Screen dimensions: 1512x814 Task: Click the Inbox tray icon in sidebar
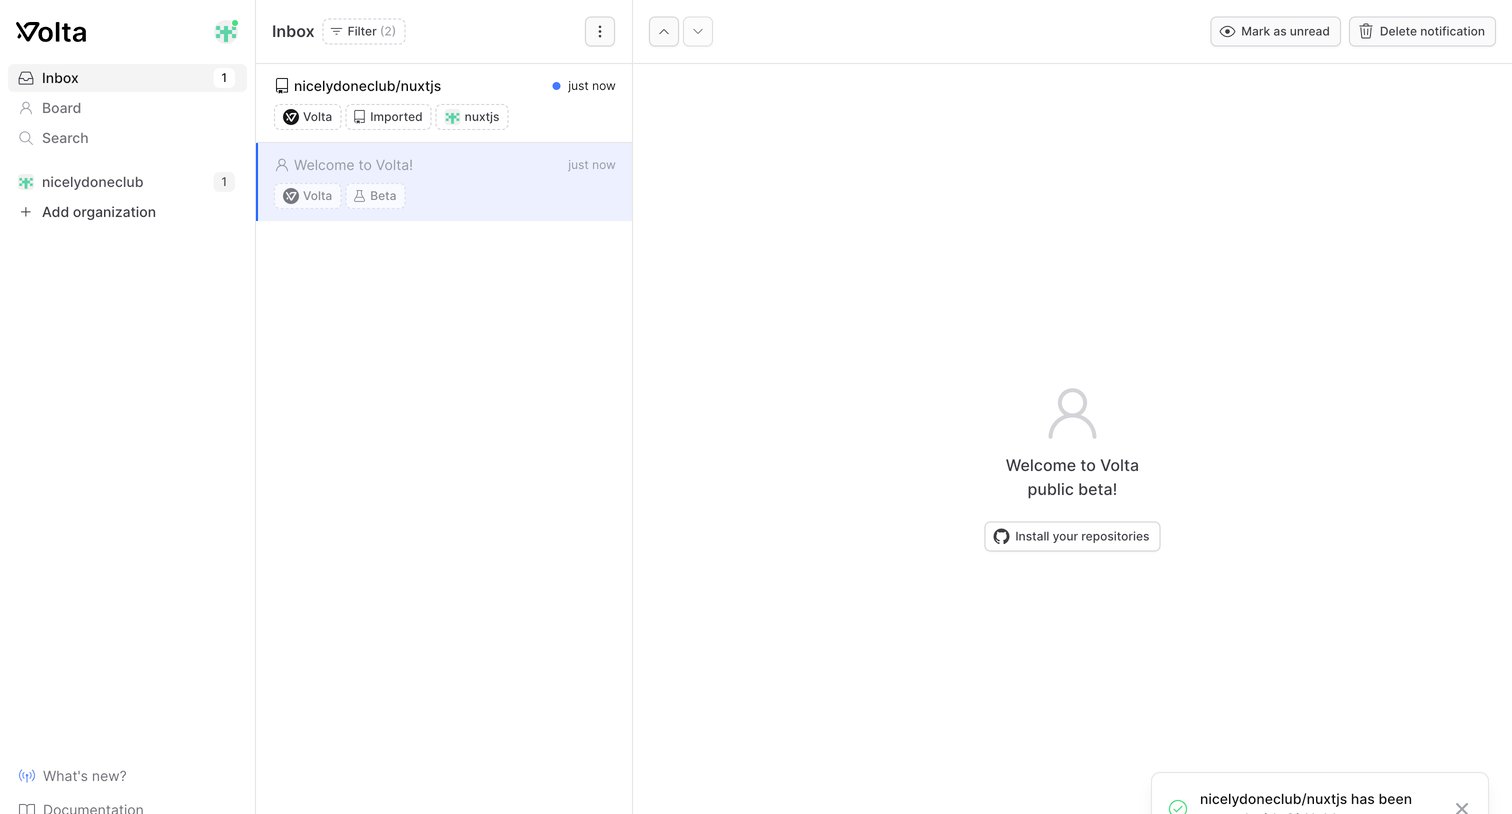point(26,78)
